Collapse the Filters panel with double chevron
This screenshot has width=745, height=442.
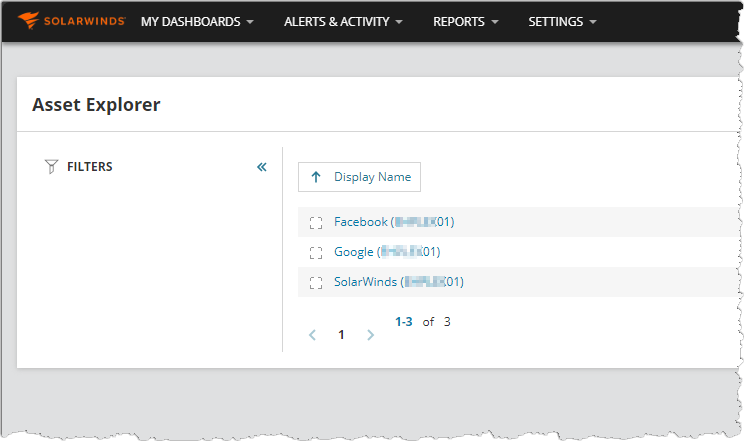(262, 167)
